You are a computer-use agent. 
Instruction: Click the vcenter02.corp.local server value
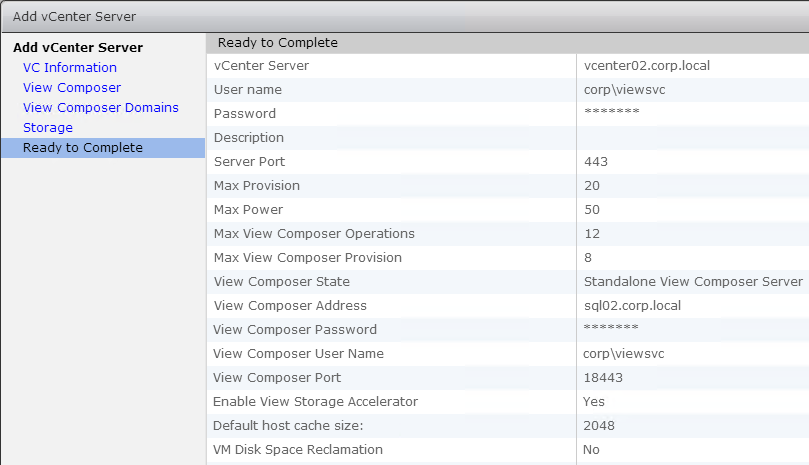tap(646, 66)
